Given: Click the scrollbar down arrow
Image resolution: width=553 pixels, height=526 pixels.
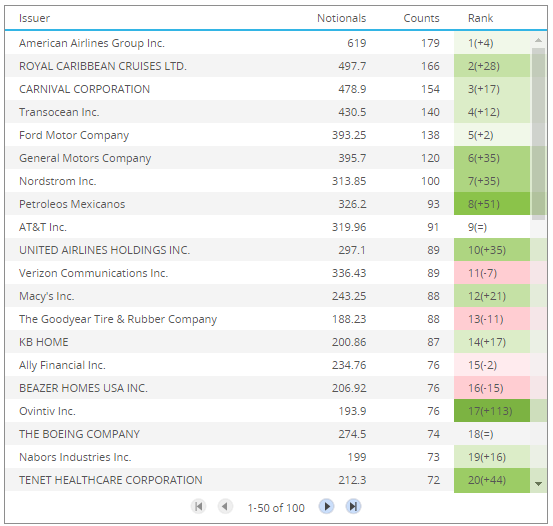Looking at the screenshot, I should [x=539, y=484].
